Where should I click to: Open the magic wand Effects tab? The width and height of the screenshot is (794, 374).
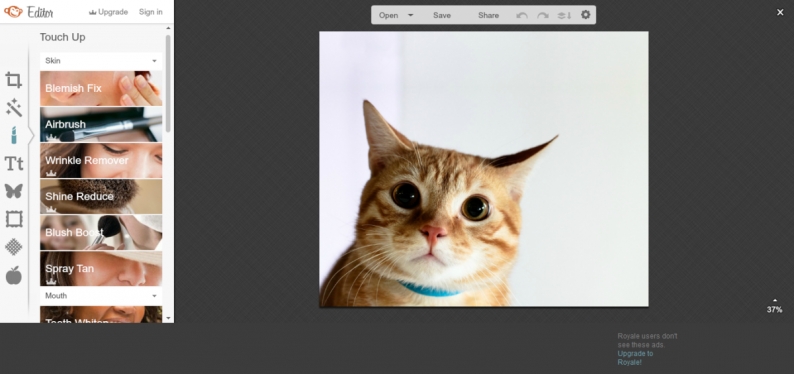14,108
